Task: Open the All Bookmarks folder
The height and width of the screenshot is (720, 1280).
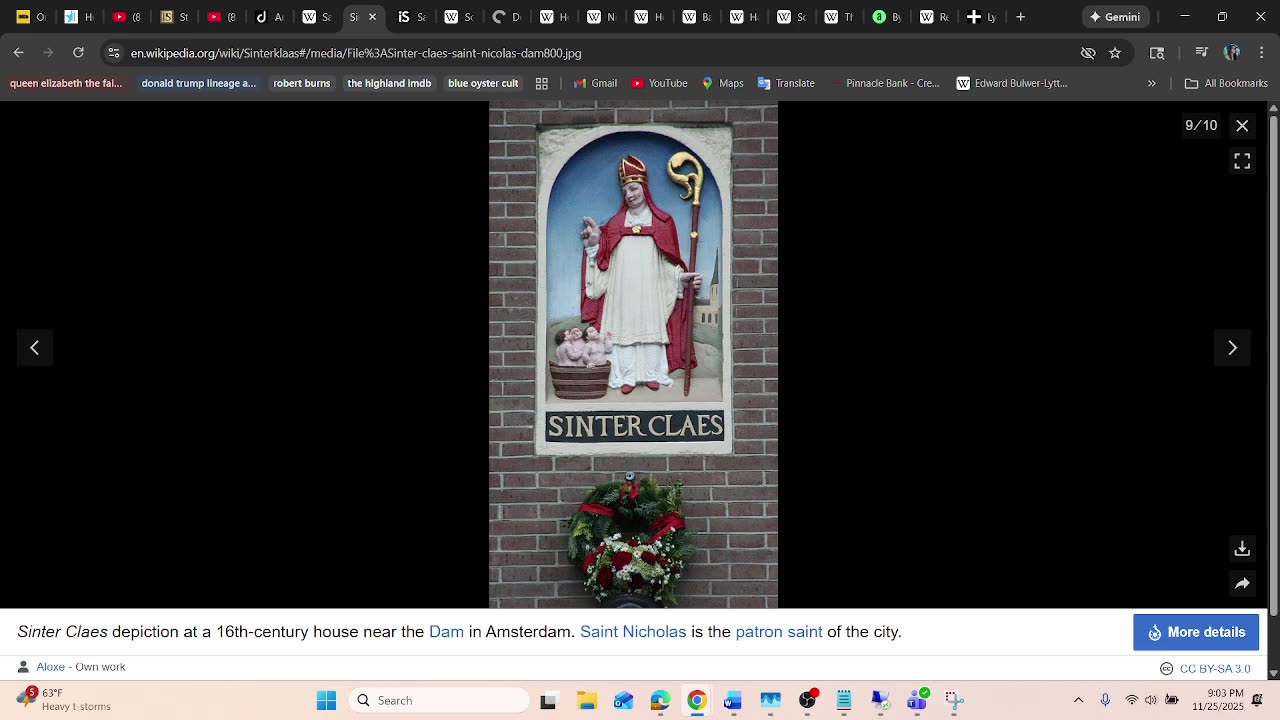Action: (x=1226, y=83)
